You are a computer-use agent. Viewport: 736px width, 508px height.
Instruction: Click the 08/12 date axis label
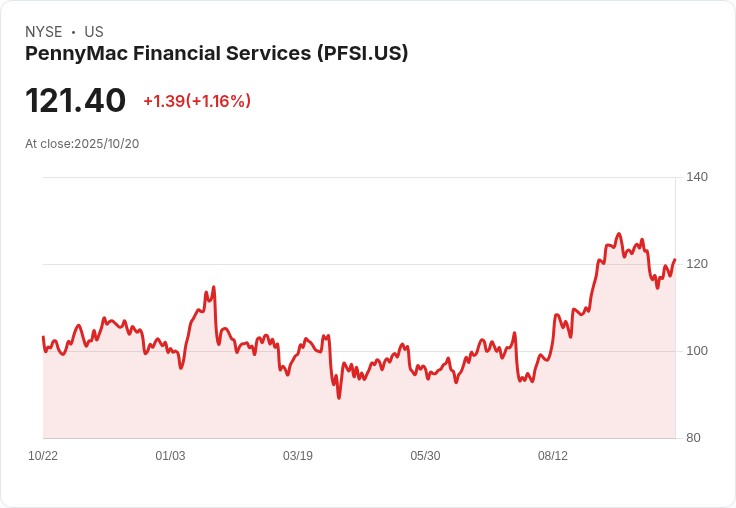click(x=552, y=456)
